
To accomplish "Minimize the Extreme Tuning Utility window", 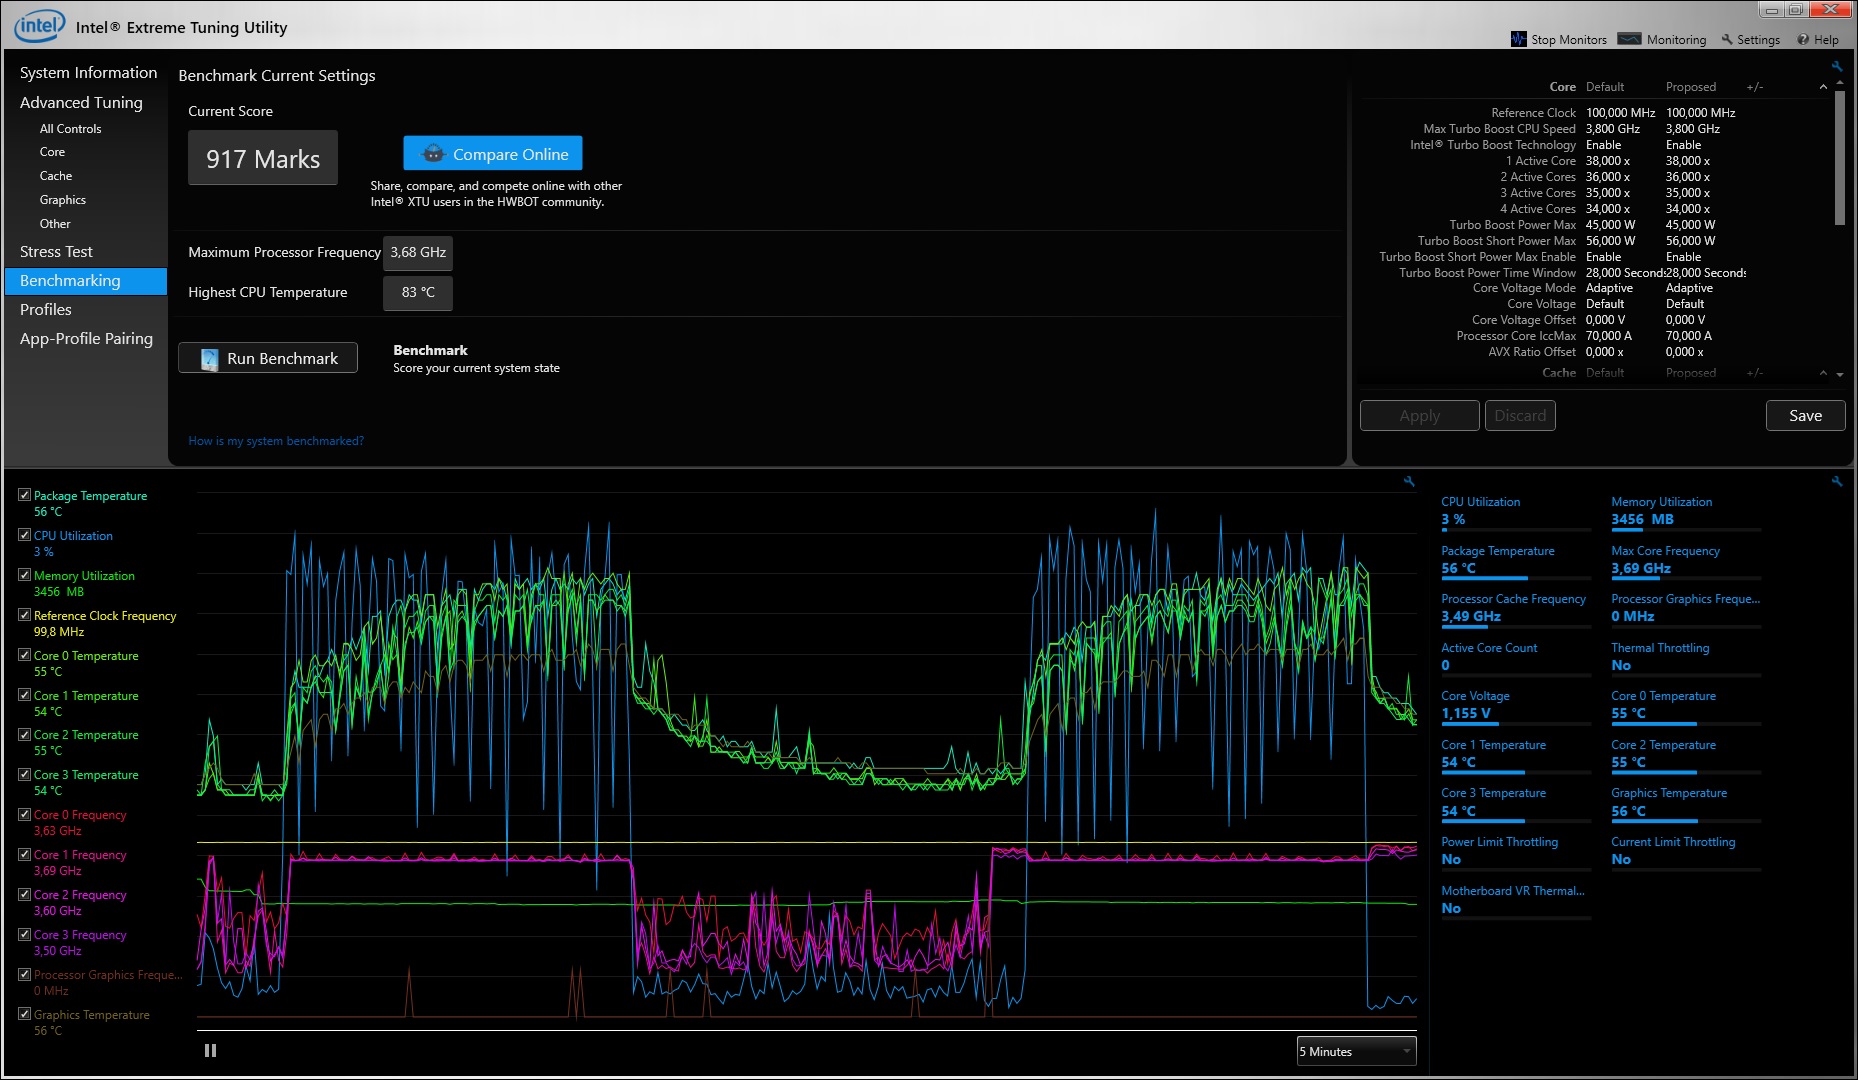I will pyautogui.click(x=1773, y=10).
